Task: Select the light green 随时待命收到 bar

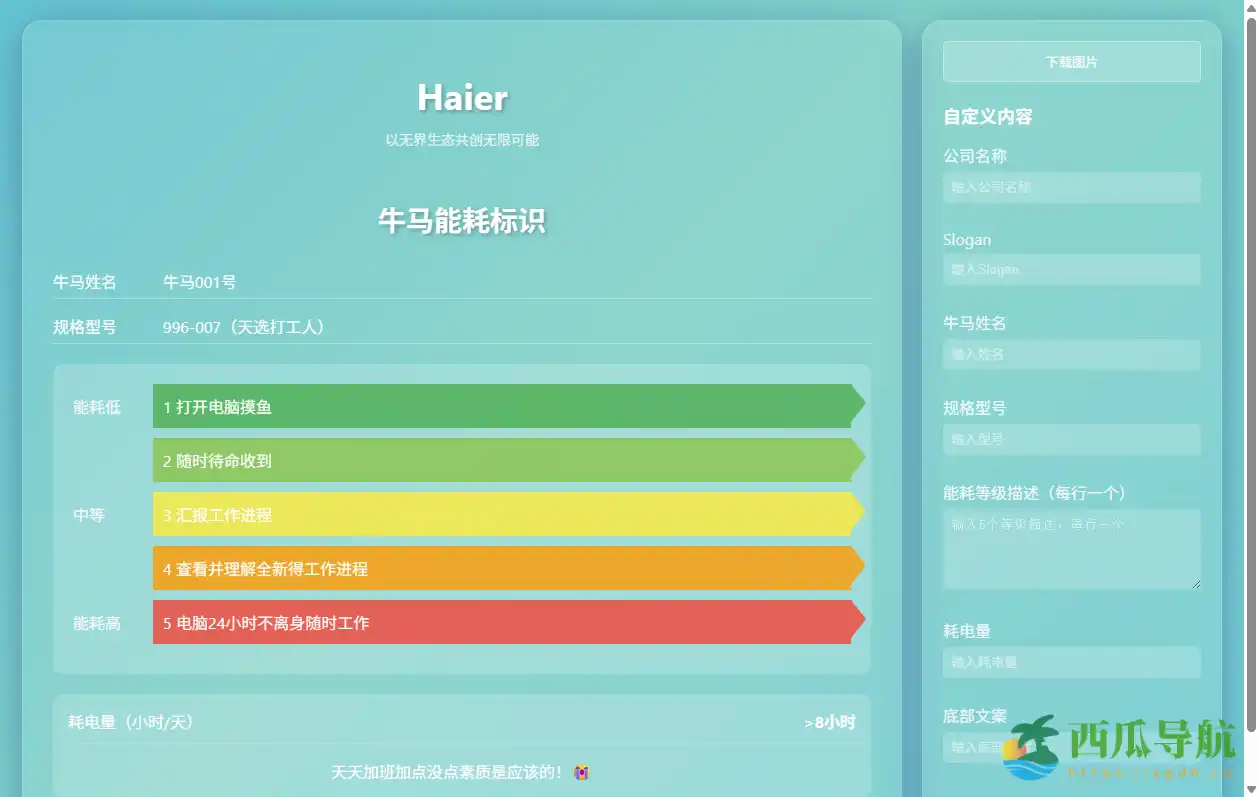Action: click(x=500, y=459)
